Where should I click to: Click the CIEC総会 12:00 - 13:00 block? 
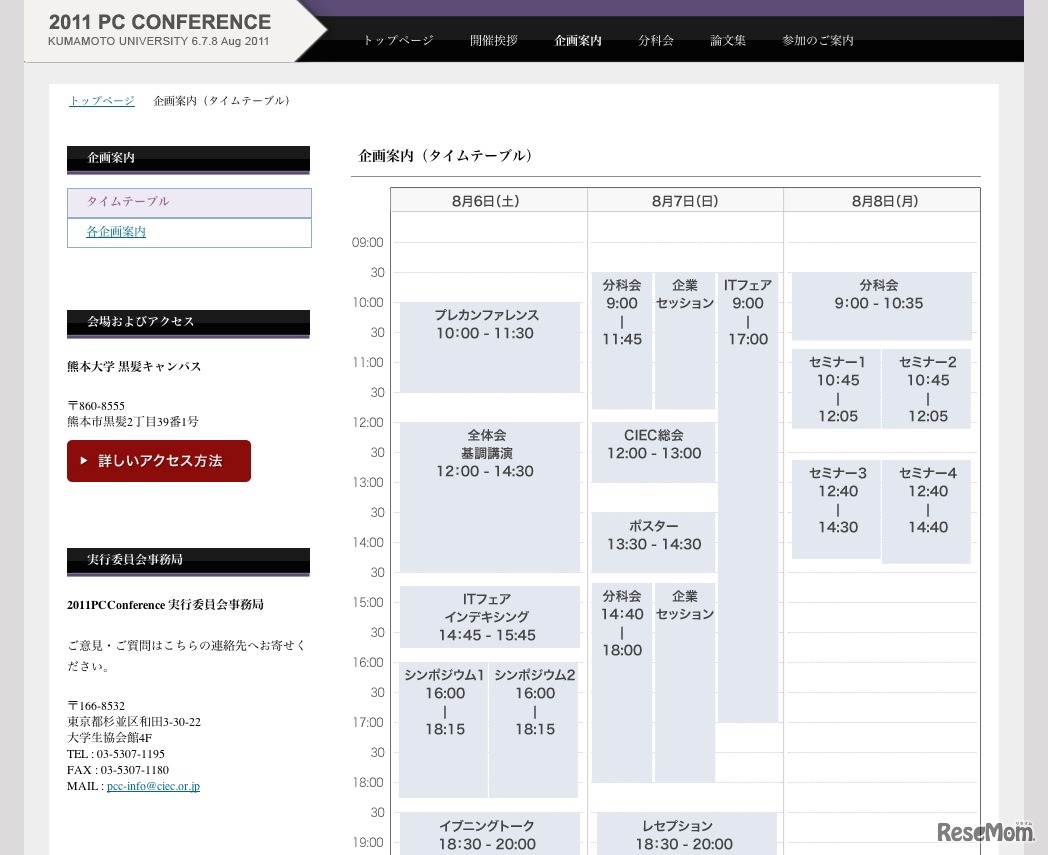pyautogui.click(x=654, y=452)
